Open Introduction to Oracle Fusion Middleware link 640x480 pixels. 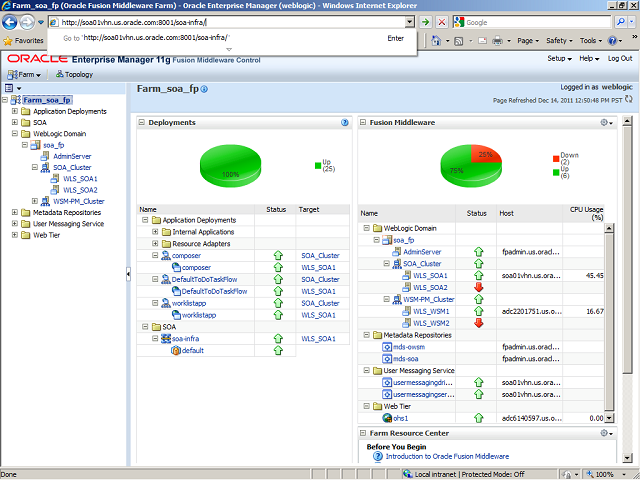(x=437, y=456)
